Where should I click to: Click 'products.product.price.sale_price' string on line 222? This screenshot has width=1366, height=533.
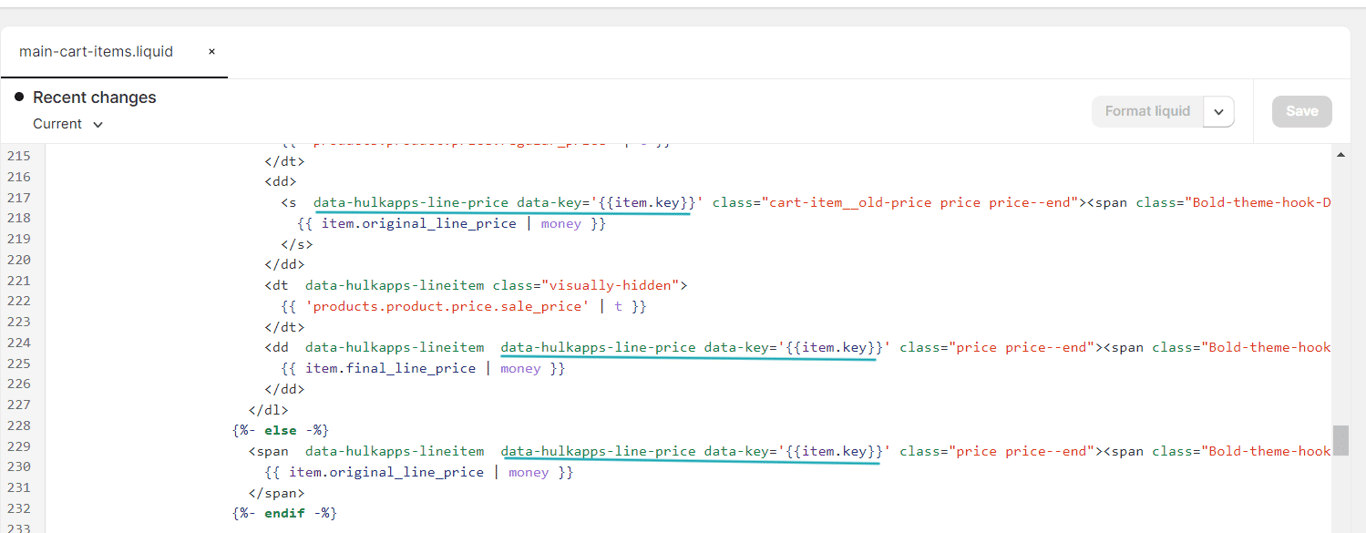tap(448, 306)
